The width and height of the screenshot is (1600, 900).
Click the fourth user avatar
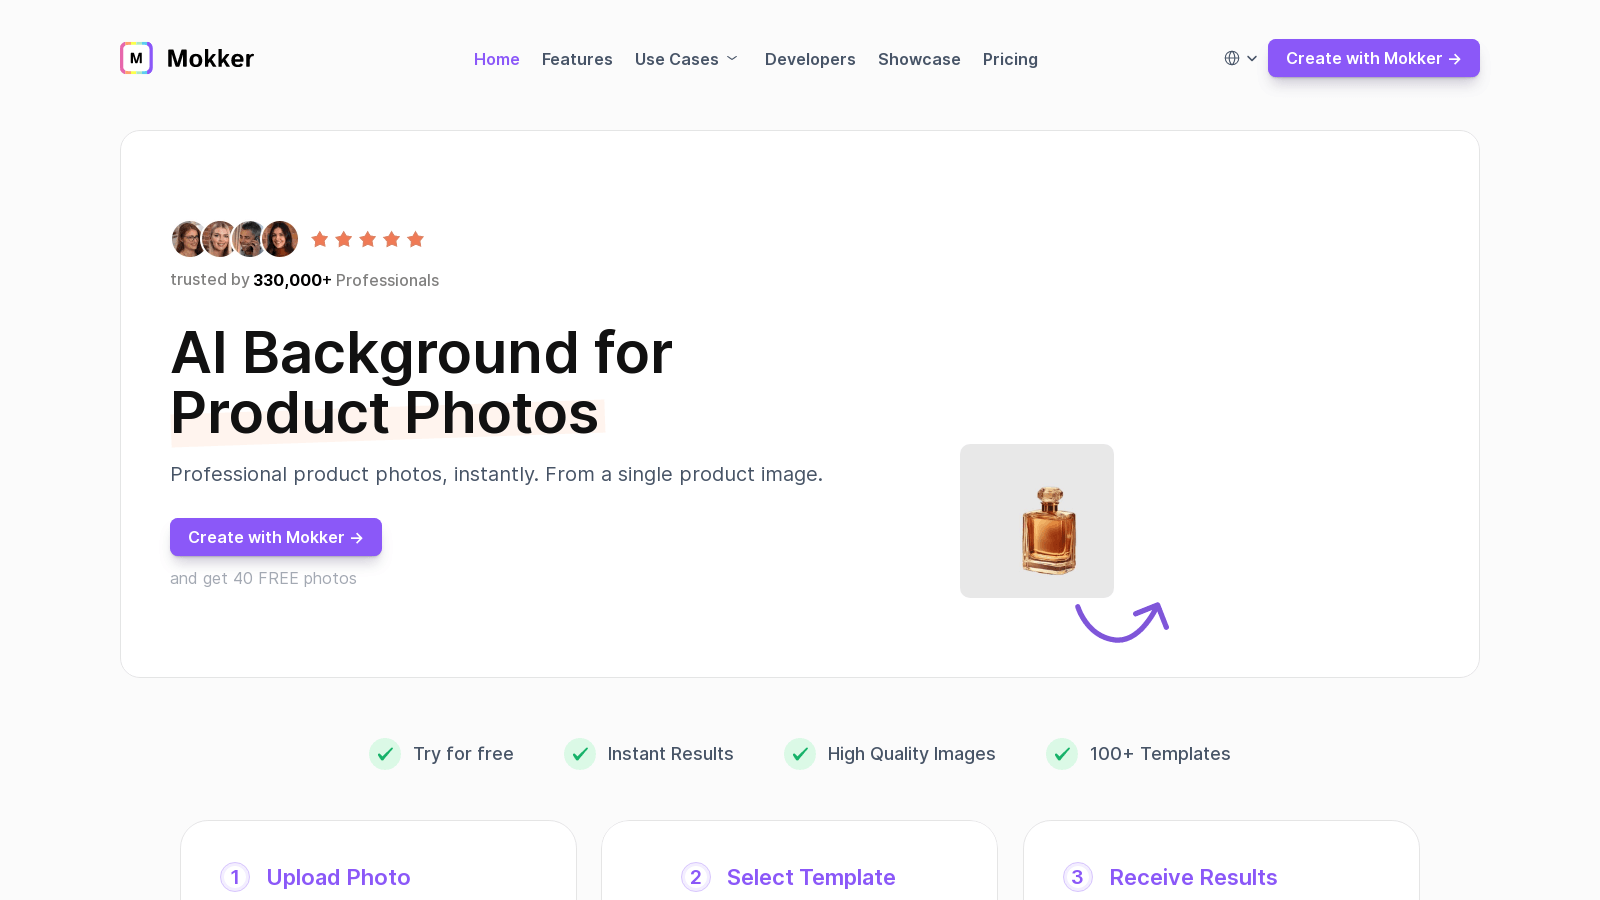(x=280, y=239)
